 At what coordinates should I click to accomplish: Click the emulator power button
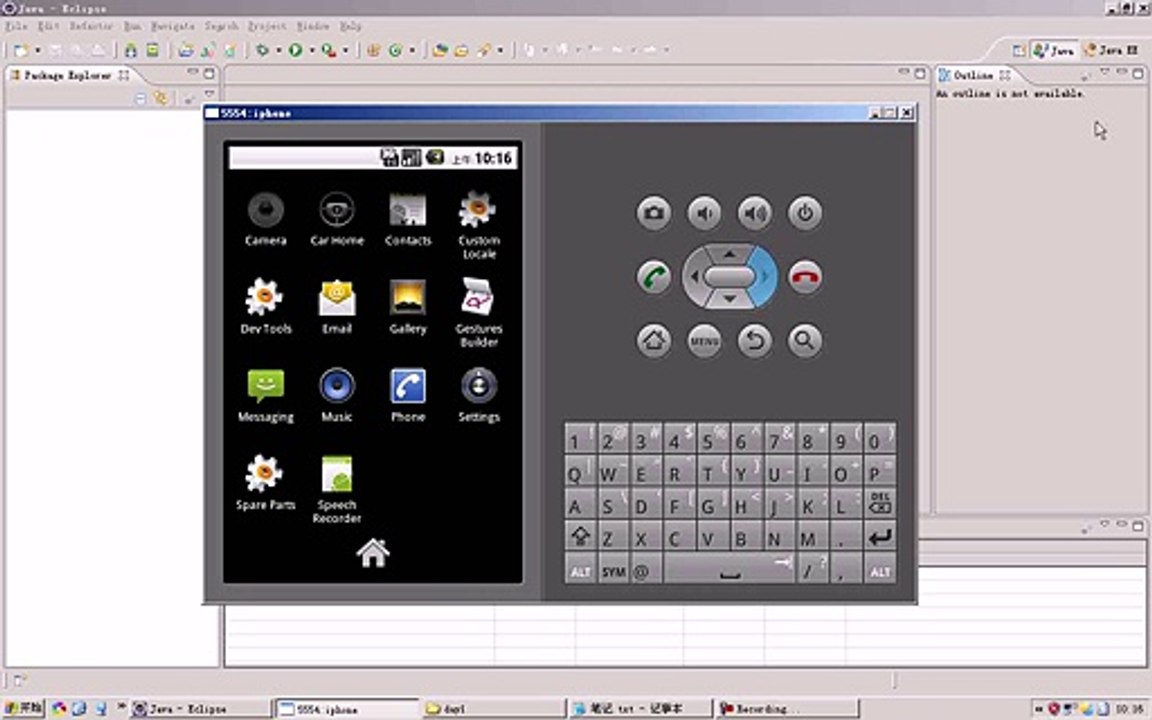(x=805, y=213)
